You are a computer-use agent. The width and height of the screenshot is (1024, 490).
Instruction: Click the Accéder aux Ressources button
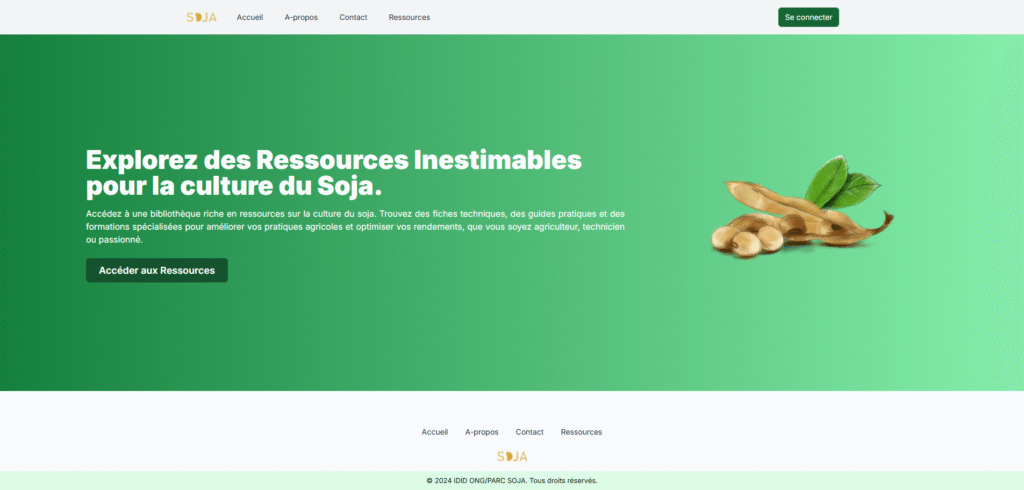[x=157, y=270]
